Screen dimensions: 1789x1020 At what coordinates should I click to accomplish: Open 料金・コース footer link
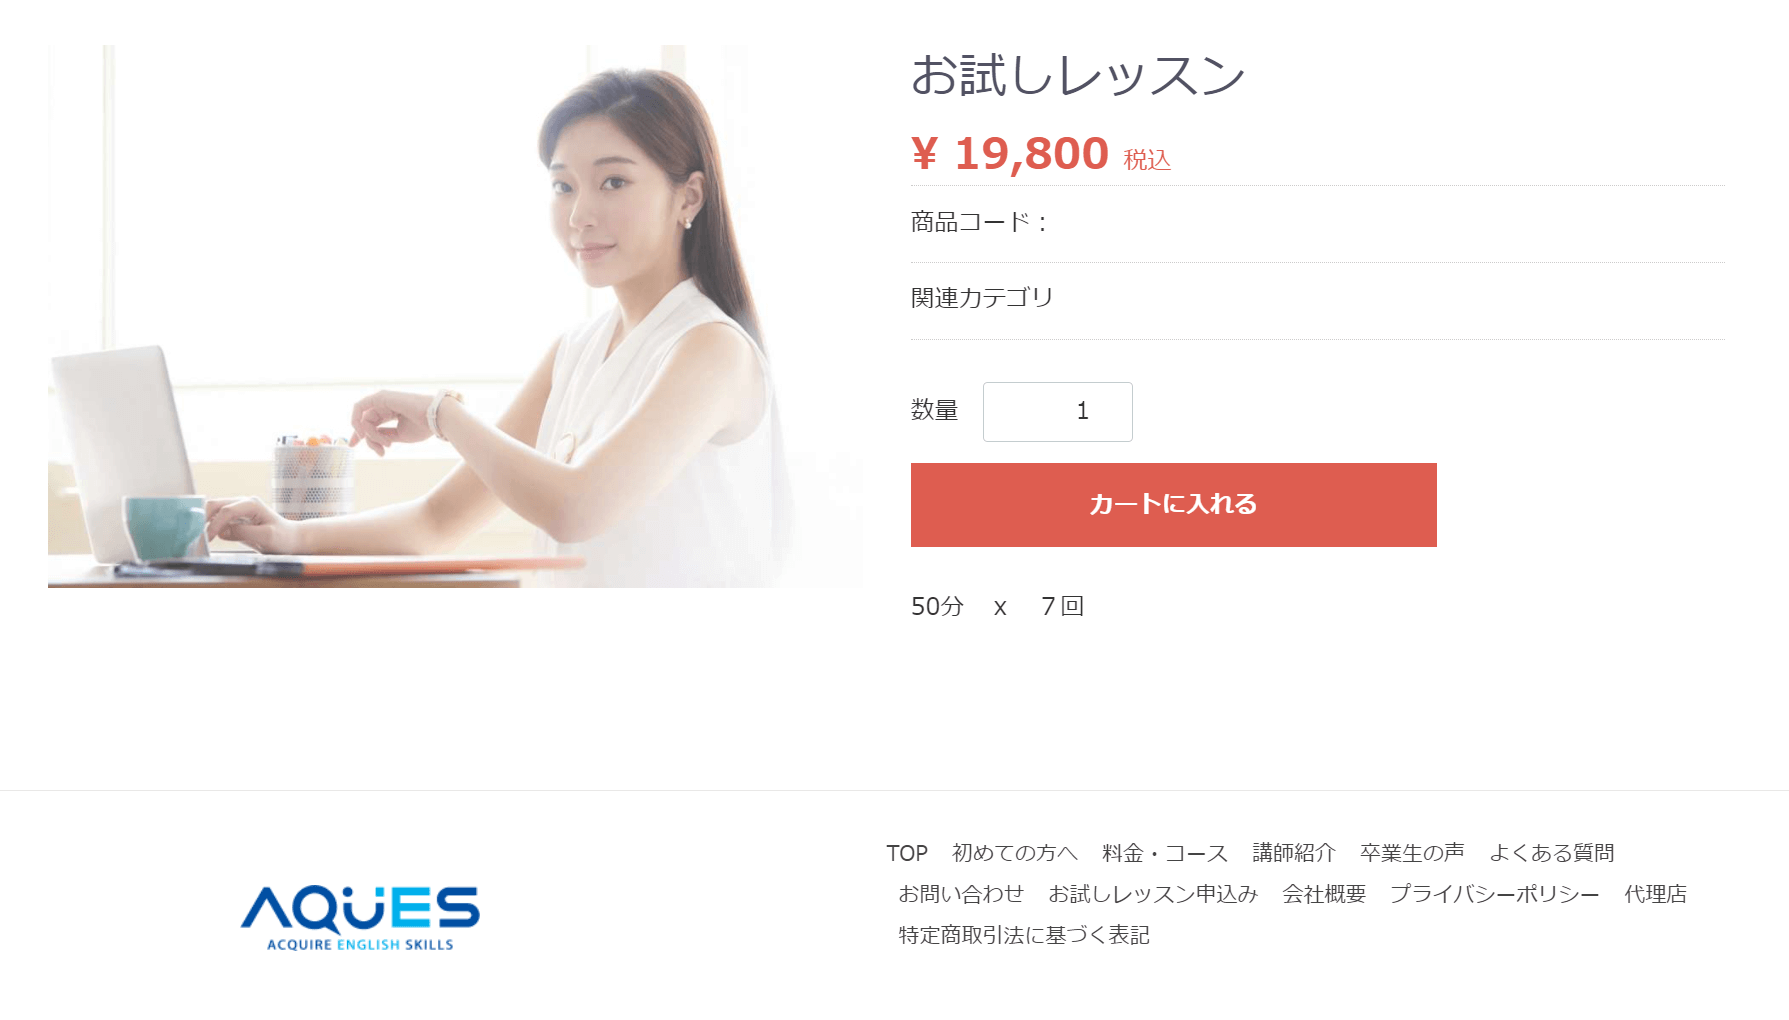pos(1165,853)
